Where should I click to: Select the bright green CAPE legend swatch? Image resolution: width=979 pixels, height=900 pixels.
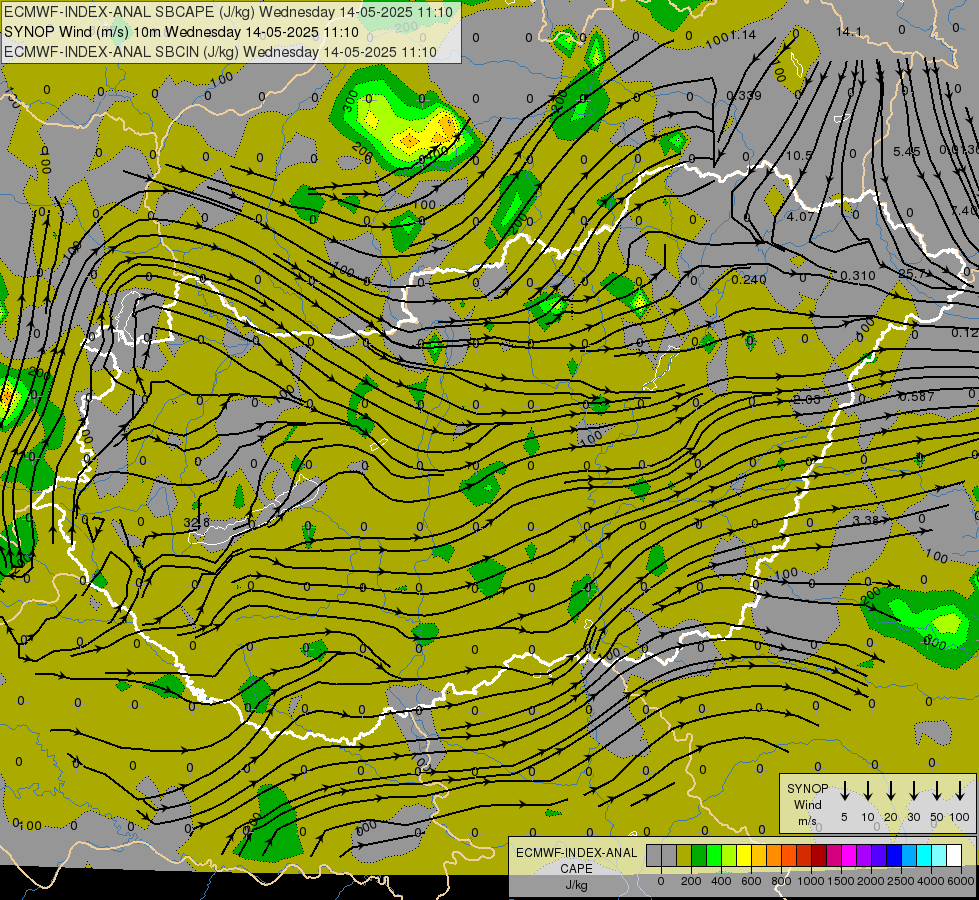(x=714, y=855)
